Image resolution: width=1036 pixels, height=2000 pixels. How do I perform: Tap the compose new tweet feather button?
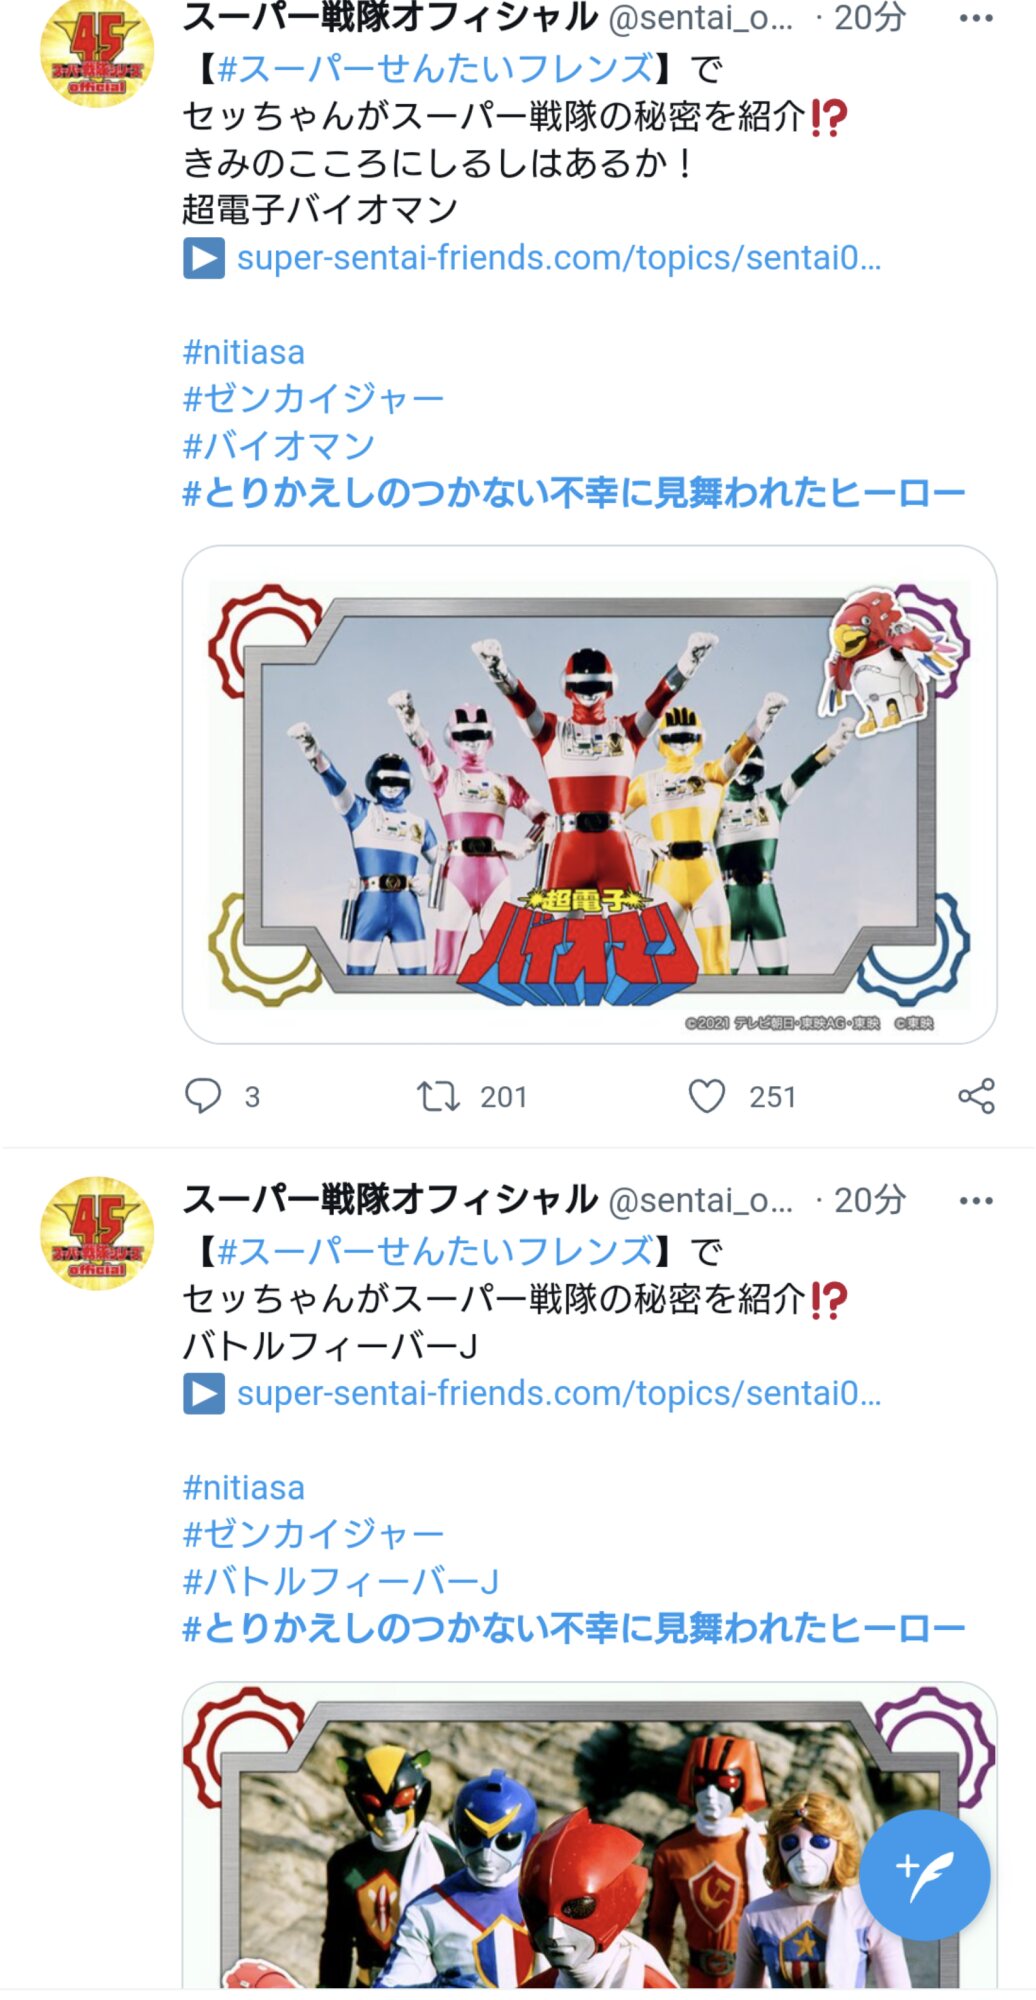coord(925,1875)
